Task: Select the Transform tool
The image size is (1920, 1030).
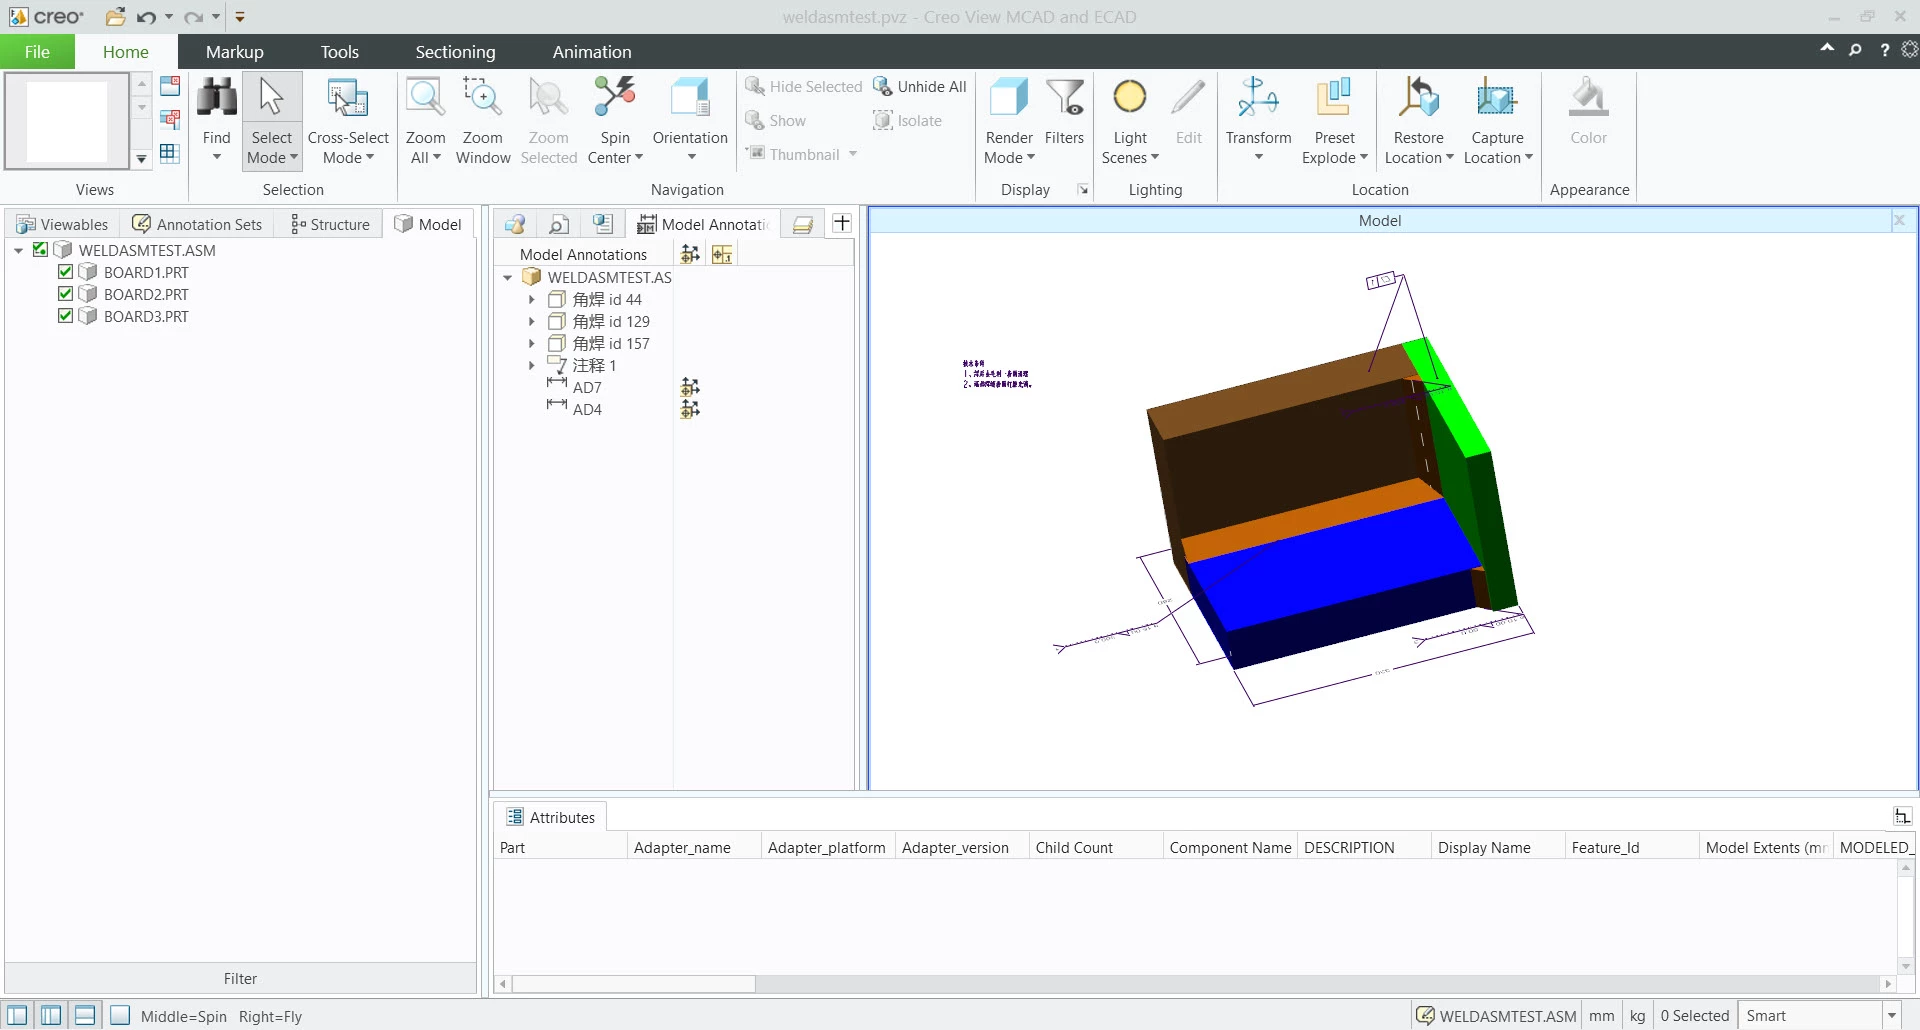Action: 1258,119
